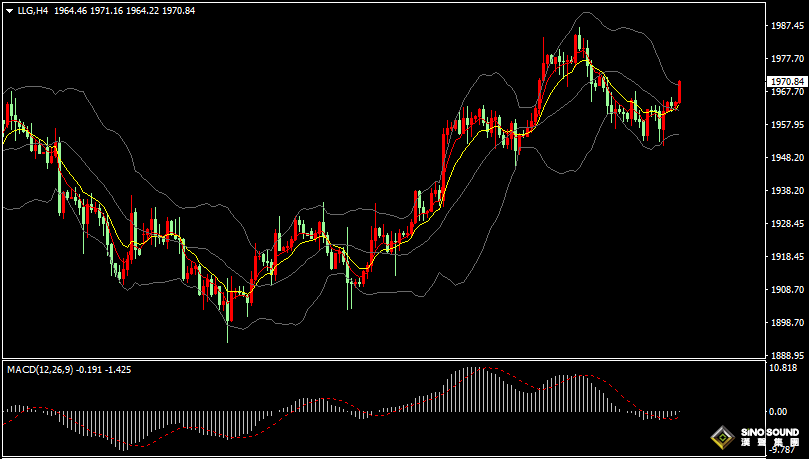Click the last red candle at far right
The image size is (809, 459).
point(679,92)
